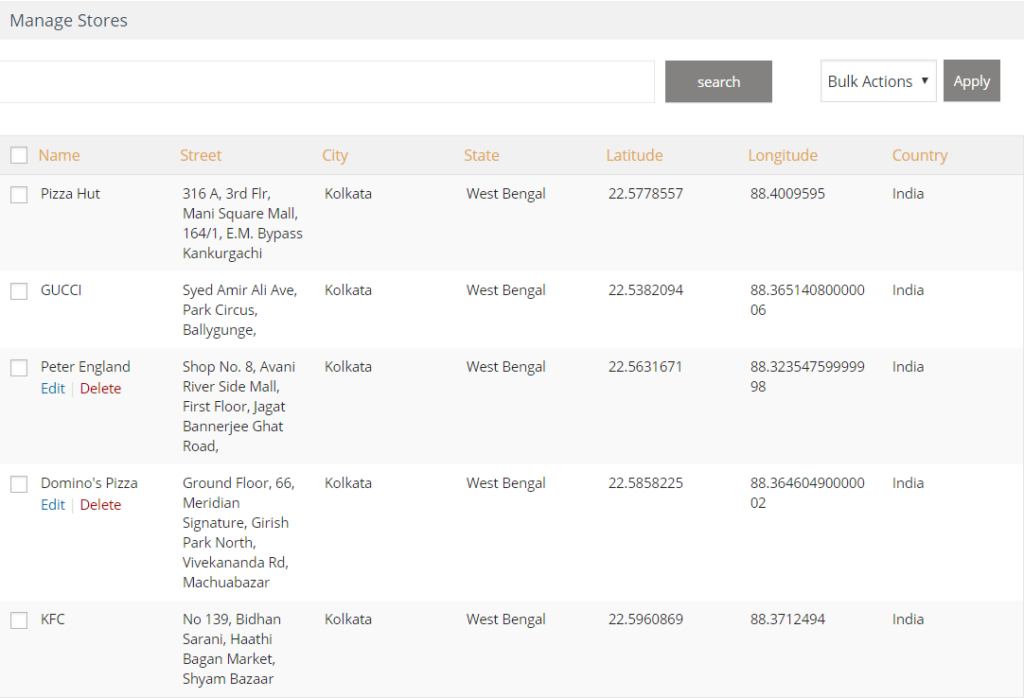Click the Pizza Hut store name

pos(70,194)
